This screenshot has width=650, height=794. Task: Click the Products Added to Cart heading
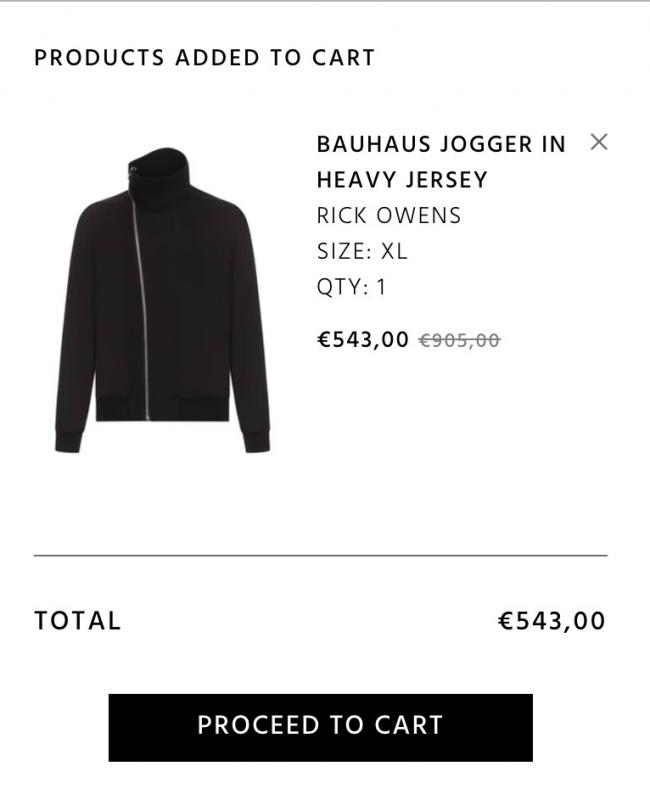tap(205, 58)
